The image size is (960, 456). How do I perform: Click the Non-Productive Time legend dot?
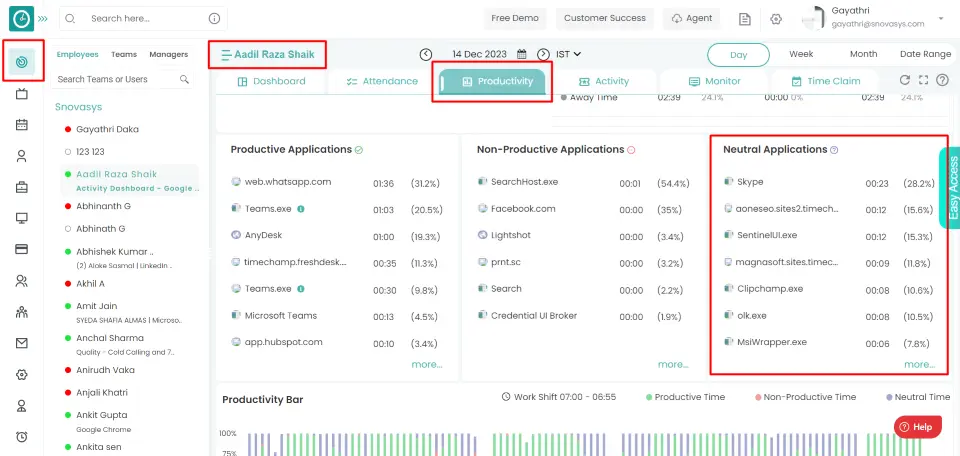[x=758, y=397]
